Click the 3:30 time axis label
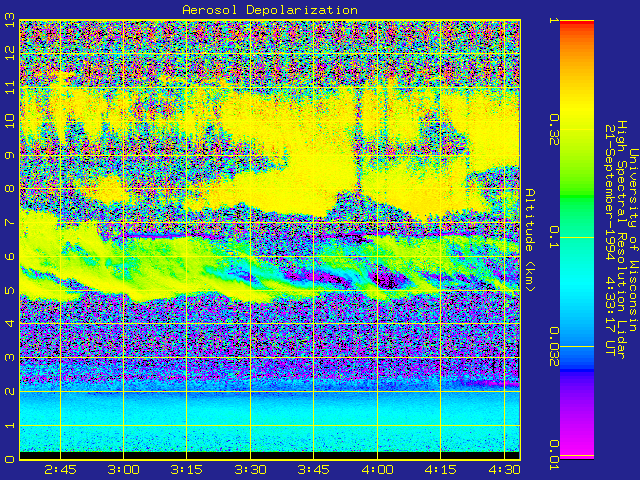 coord(250,470)
